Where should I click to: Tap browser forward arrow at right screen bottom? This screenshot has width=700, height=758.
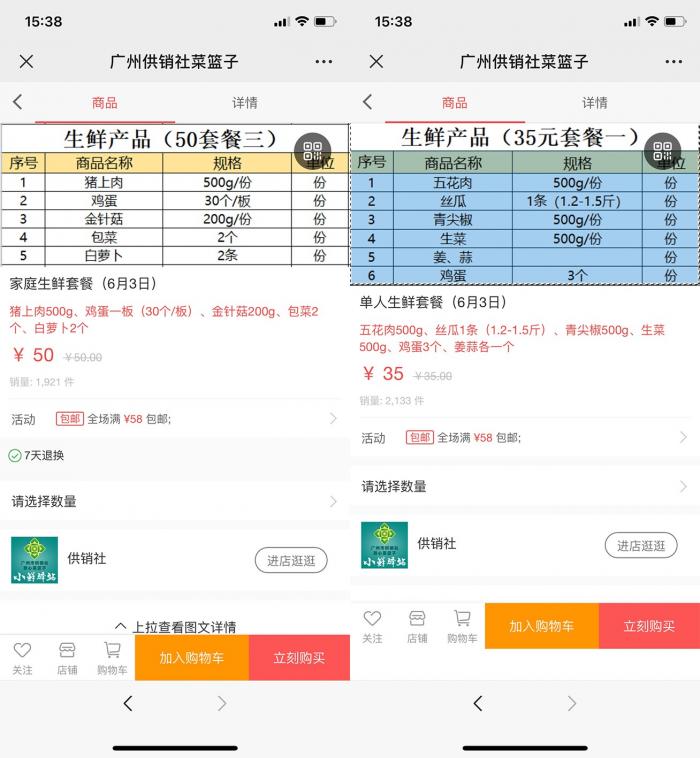(x=571, y=703)
